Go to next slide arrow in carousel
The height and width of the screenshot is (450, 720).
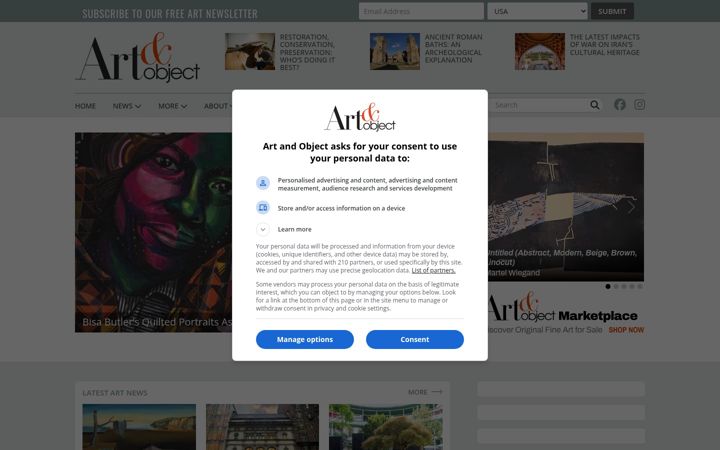[x=631, y=207]
